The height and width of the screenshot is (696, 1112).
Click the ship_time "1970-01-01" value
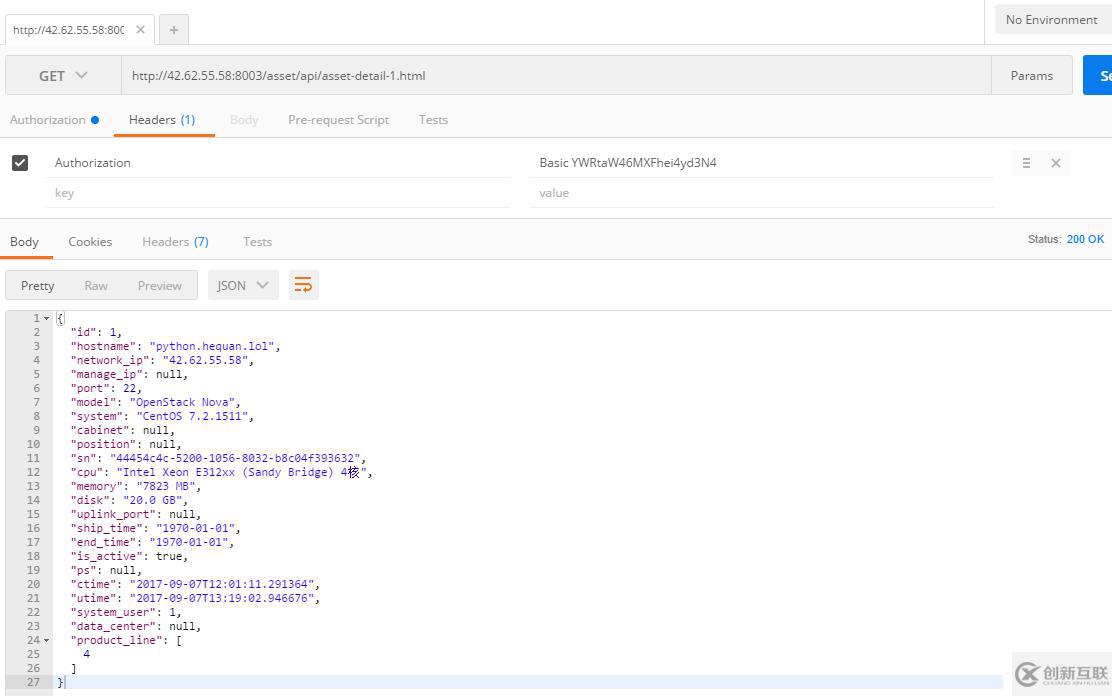195,529
